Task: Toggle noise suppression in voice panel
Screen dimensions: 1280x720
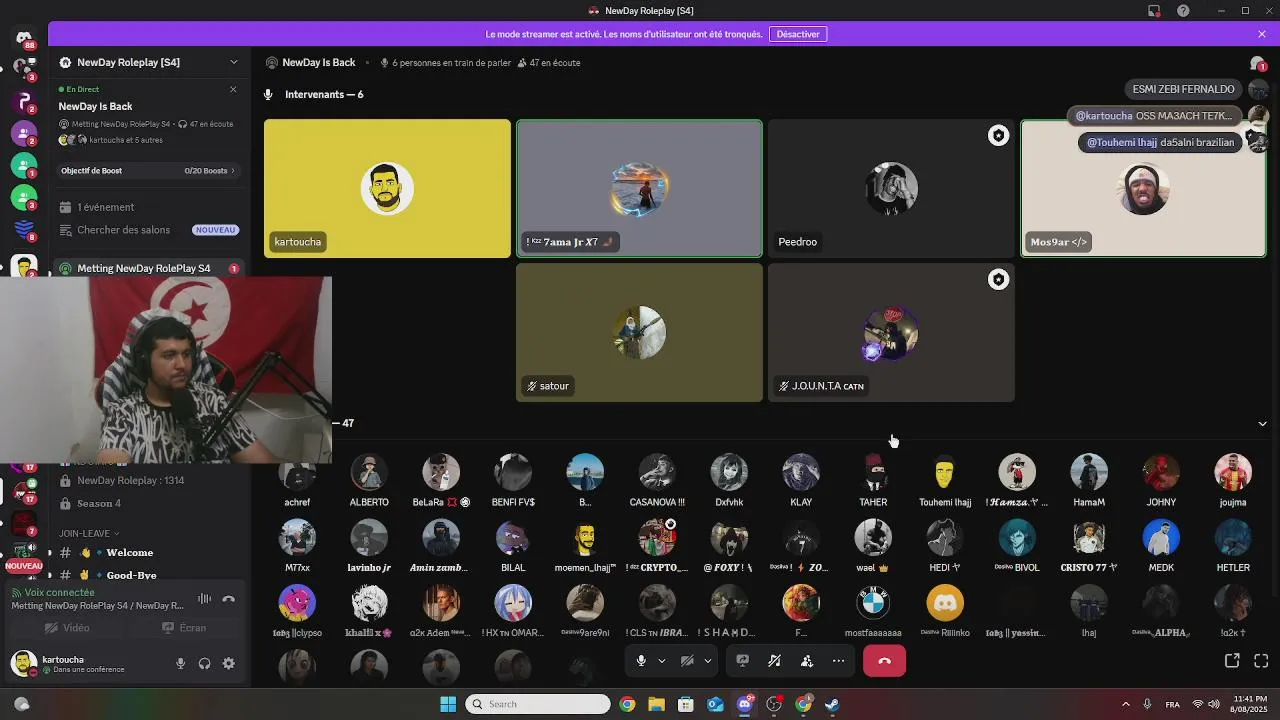Action: click(204, 598)
